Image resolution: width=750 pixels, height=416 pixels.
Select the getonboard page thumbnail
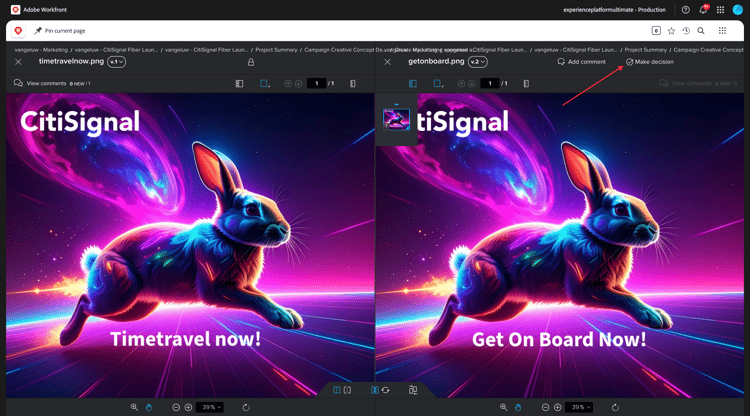(x=396, y=119)
